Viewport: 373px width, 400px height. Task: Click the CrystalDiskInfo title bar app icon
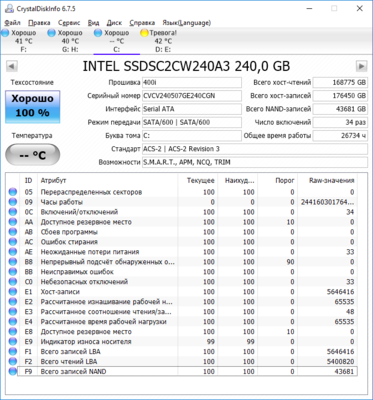tap(9, 9)
